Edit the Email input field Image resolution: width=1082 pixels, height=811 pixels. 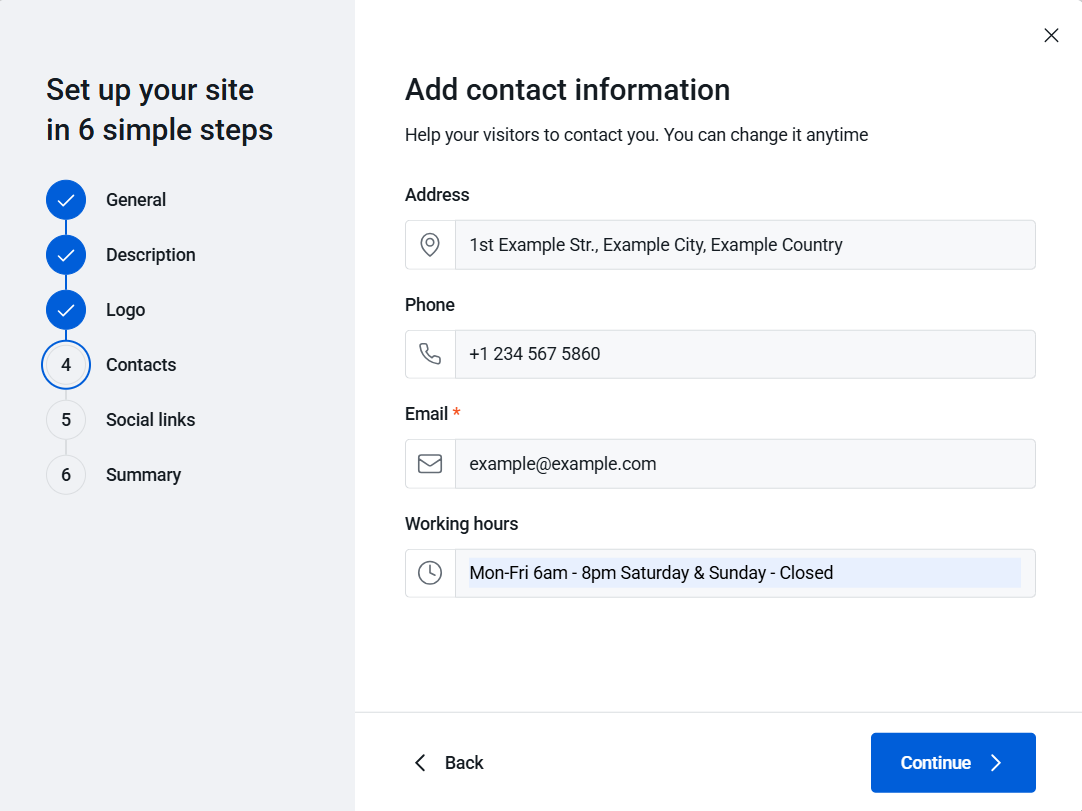(744, 464)
